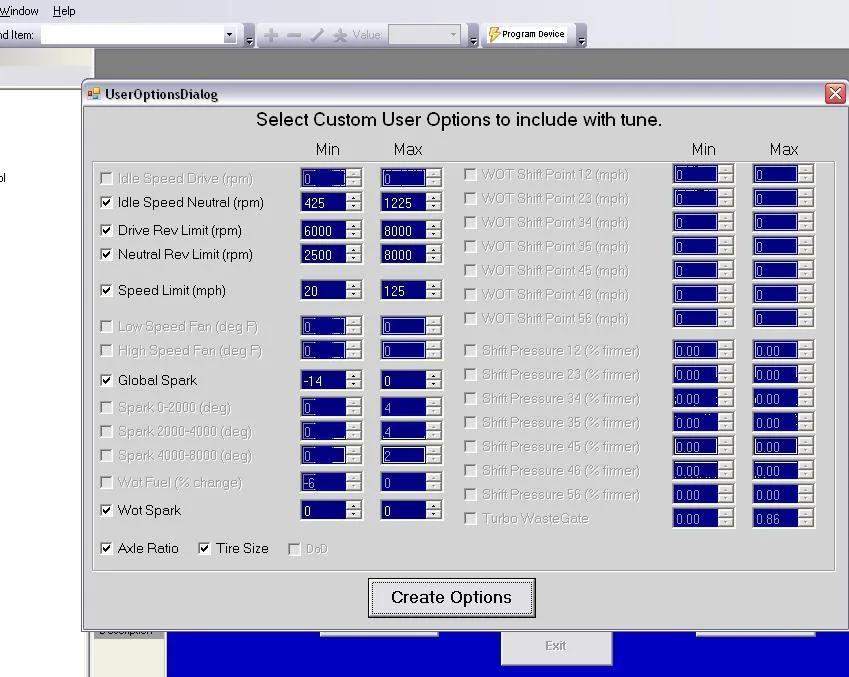Toggle the Wot Spark checkbox

click(x=106, y=511)
